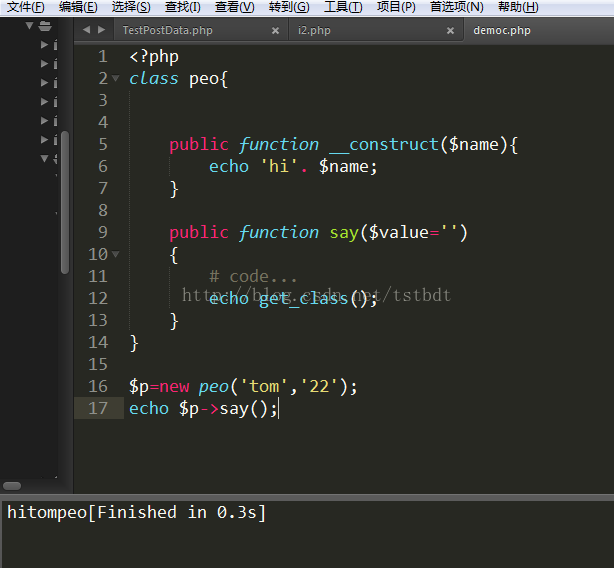Click the 'class' keyword on line 2
This screenshot has width=614, height=568.
[x=154, y=79]
